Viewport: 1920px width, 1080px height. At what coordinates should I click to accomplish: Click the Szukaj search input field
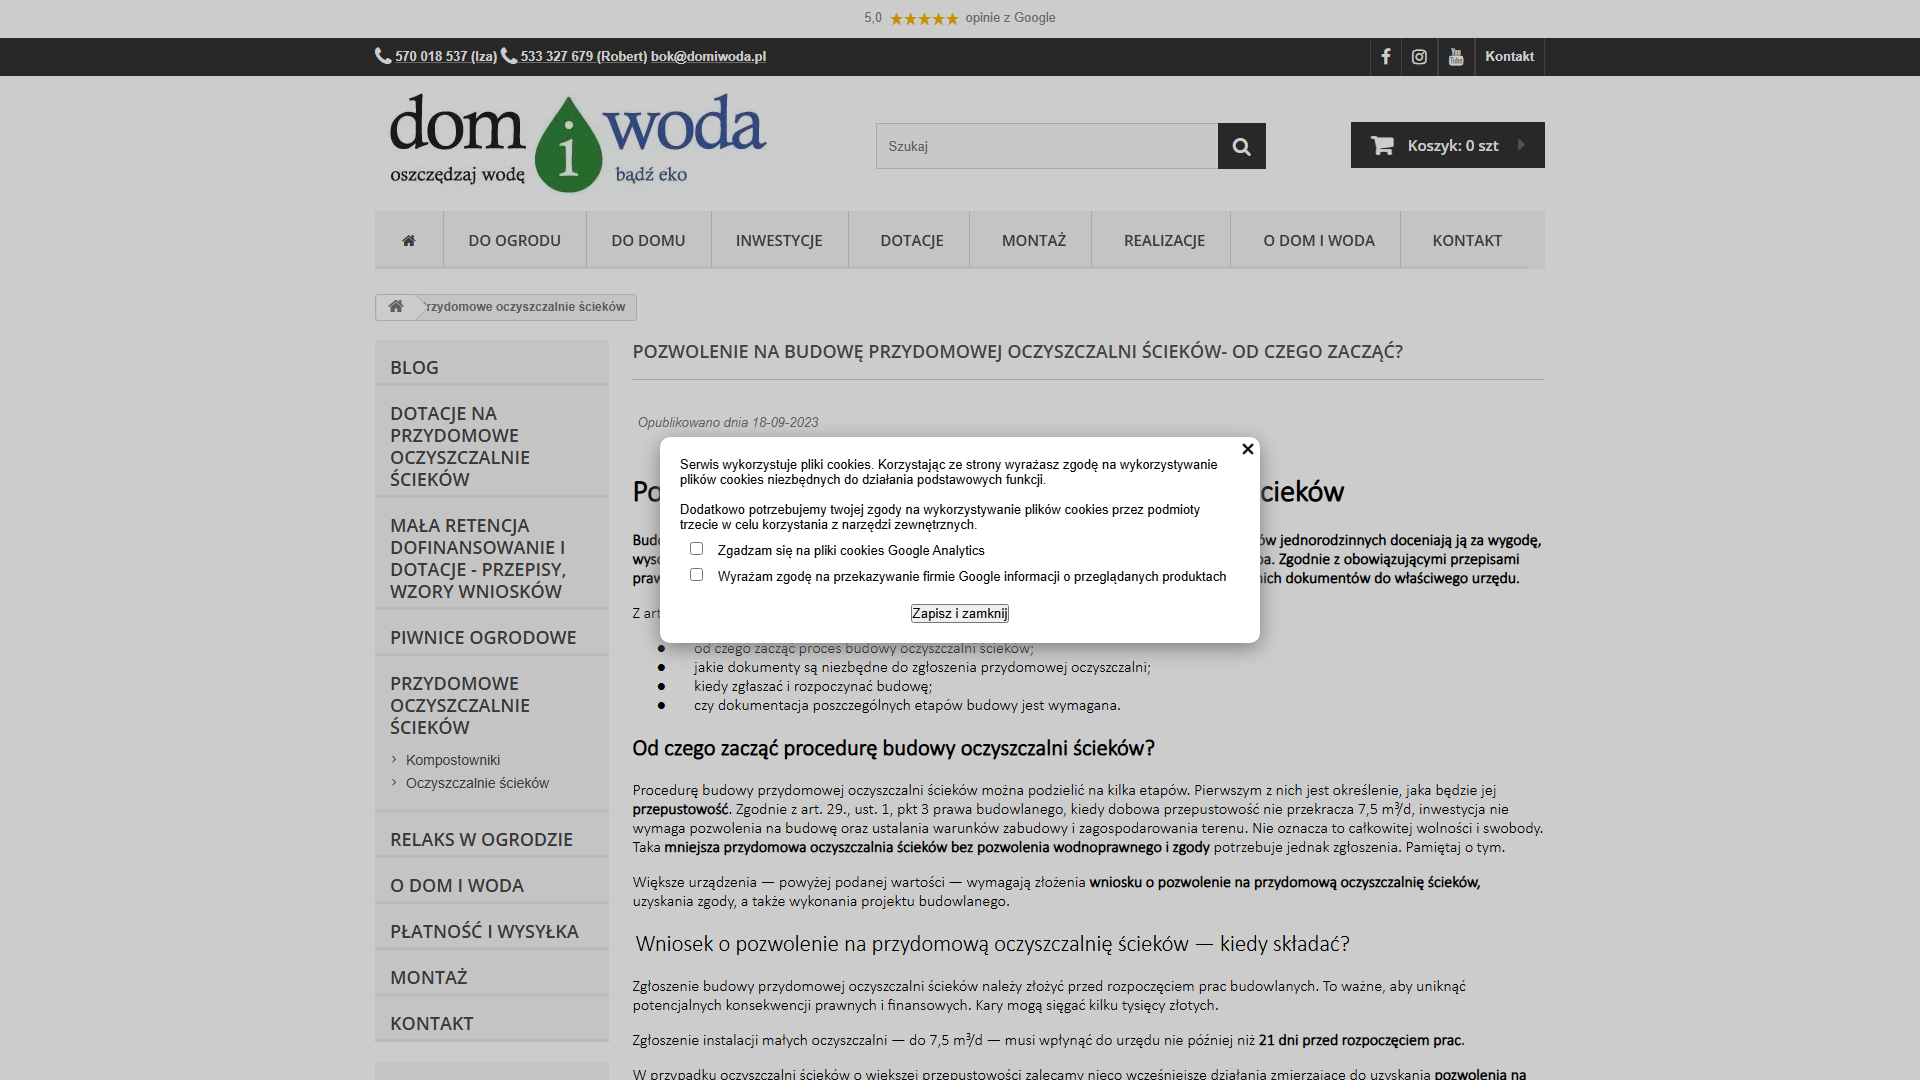coord(1046,146)
